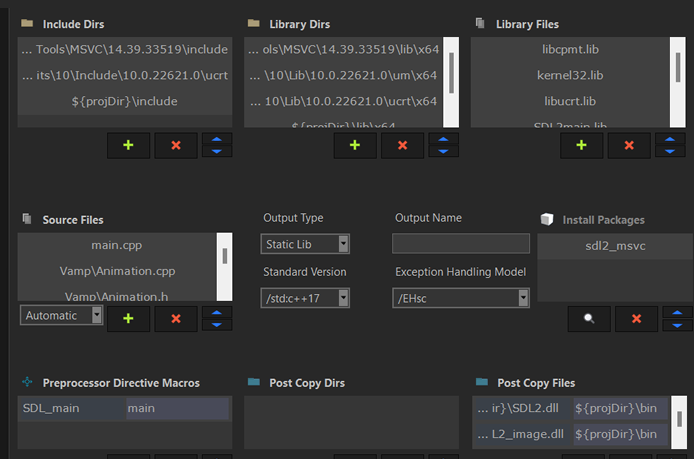Open the Exception Handling Model dropdown
The image size is (694, 459).
click(460, 297)
